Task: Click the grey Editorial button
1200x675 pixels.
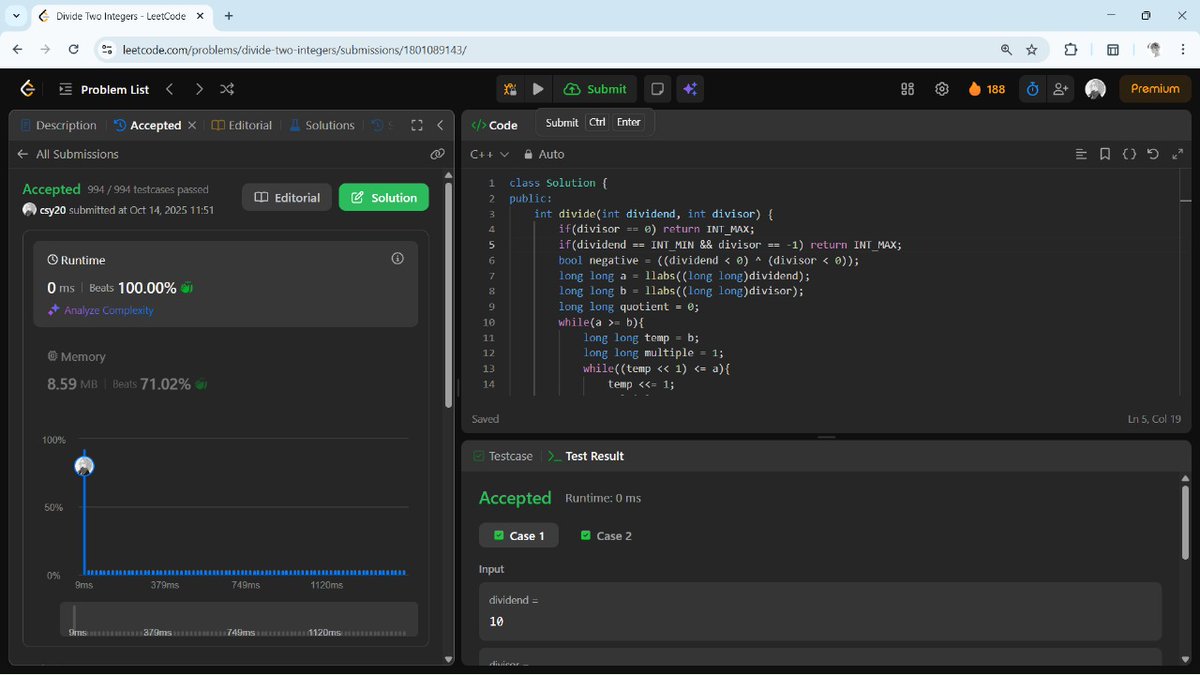Action: (287, 197)
